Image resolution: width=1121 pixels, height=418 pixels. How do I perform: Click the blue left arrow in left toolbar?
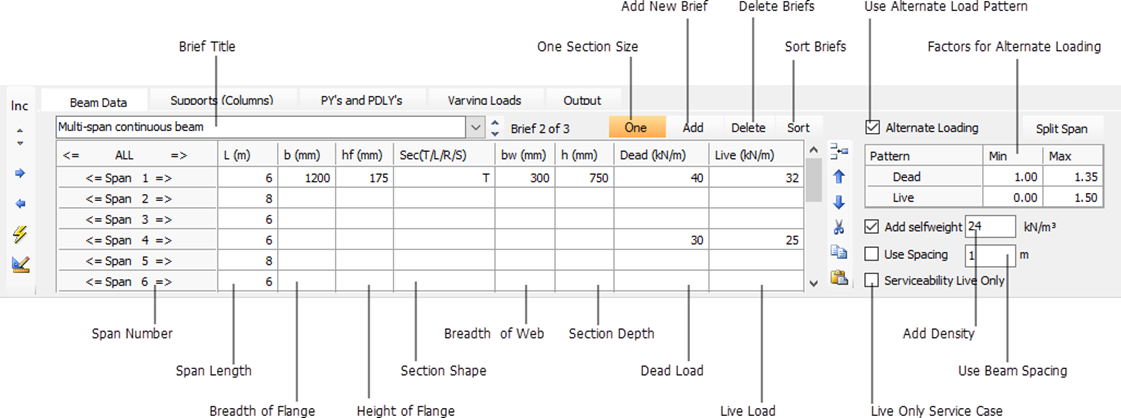(x=20, y=204)
